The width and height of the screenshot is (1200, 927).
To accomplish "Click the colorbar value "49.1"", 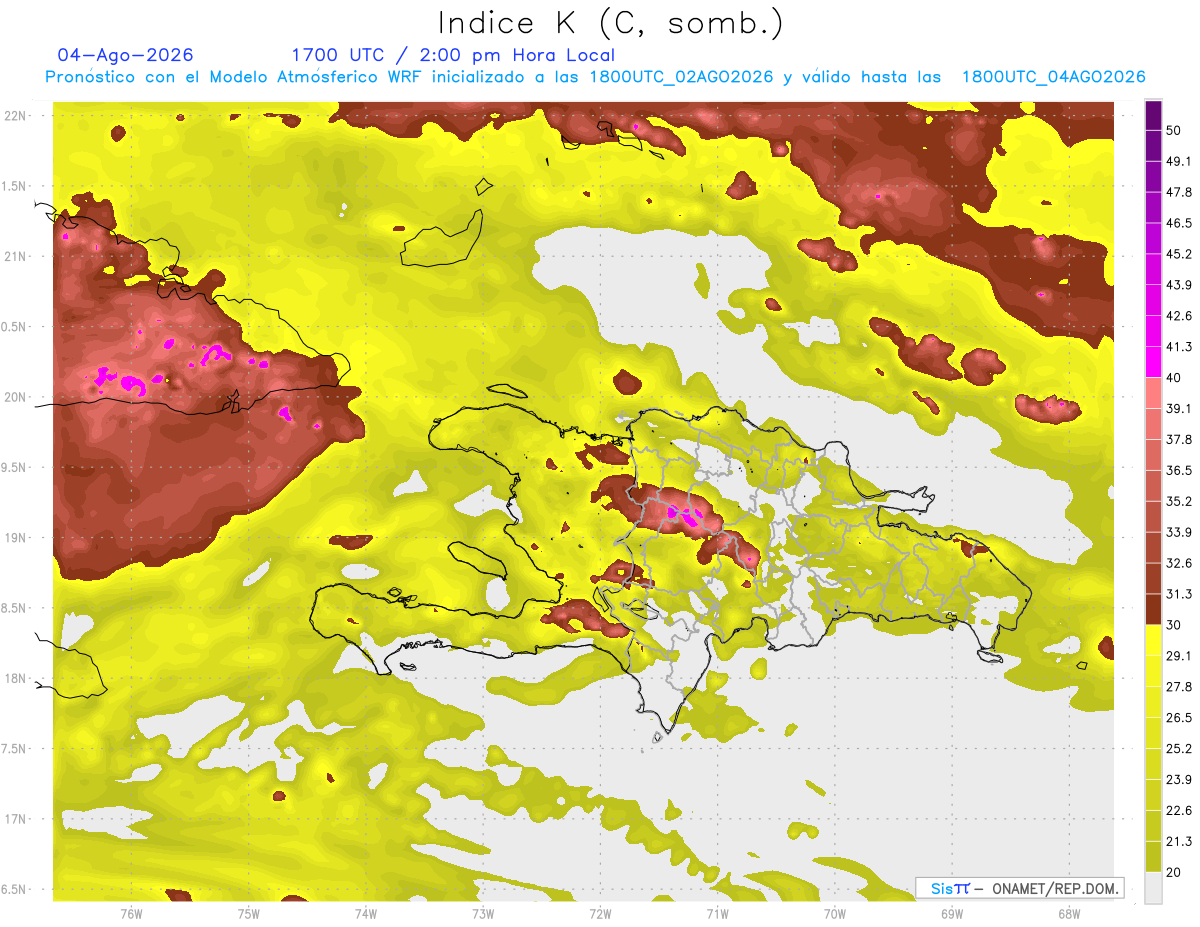I will tap(1178, 161).
